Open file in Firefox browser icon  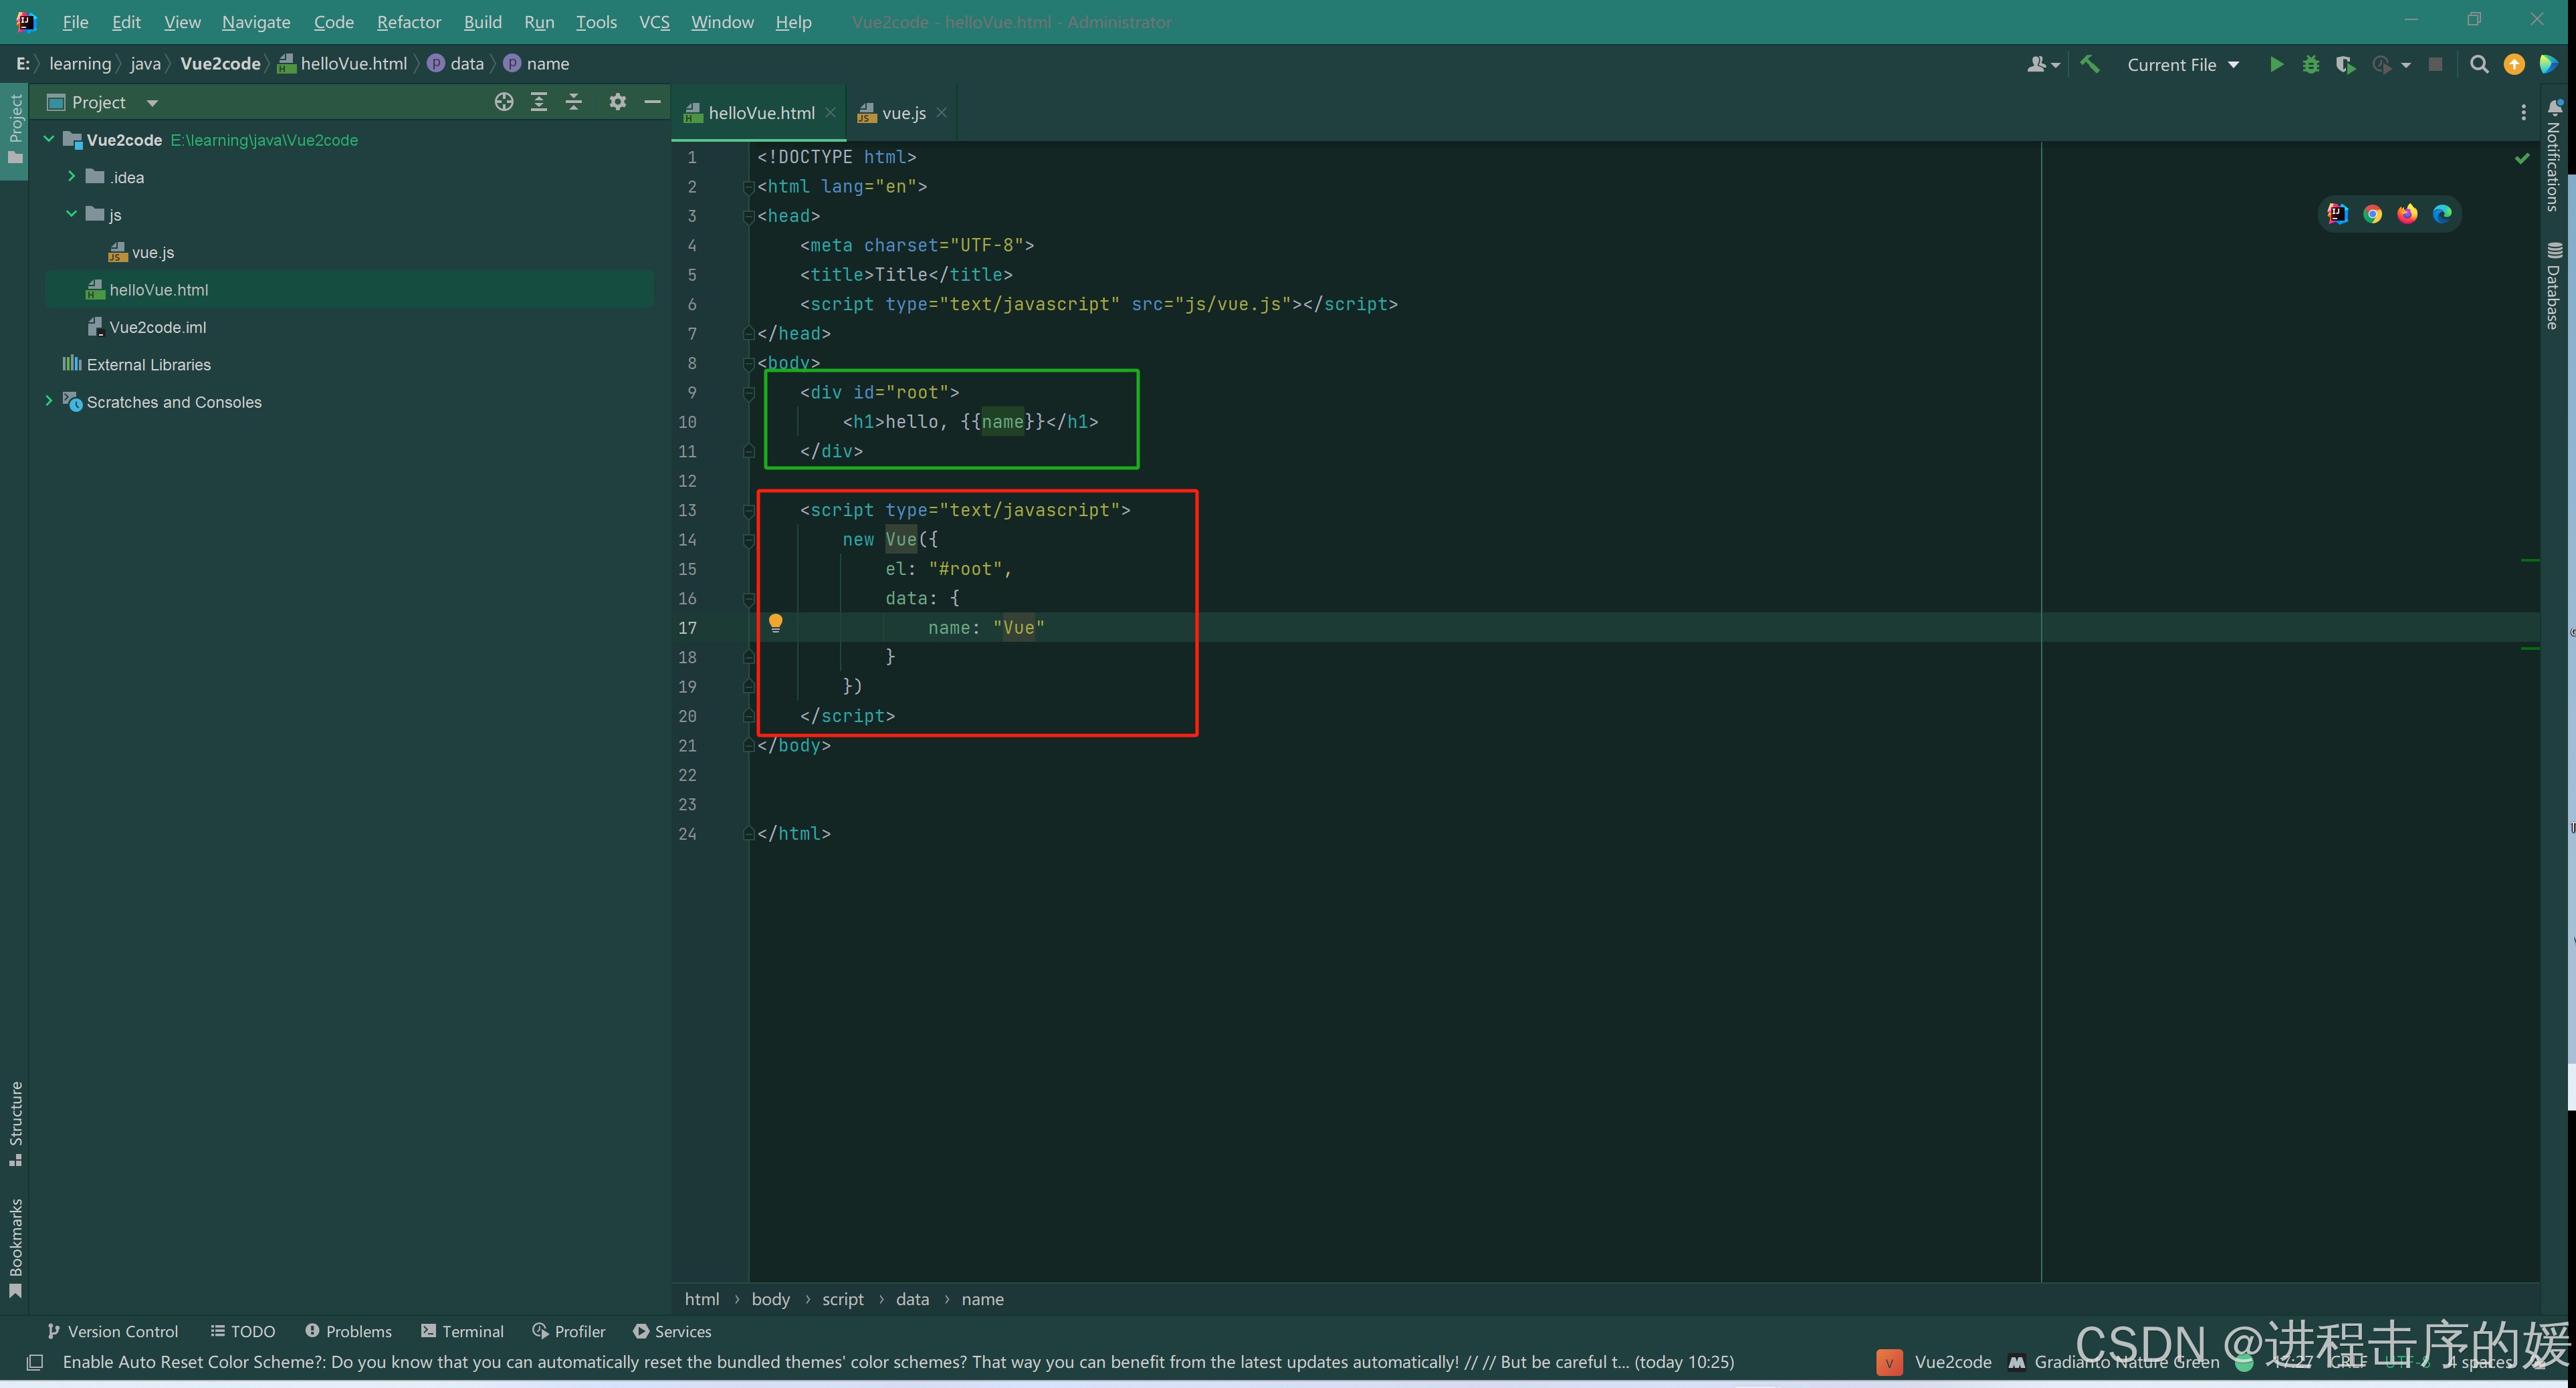coord(2407,214)
